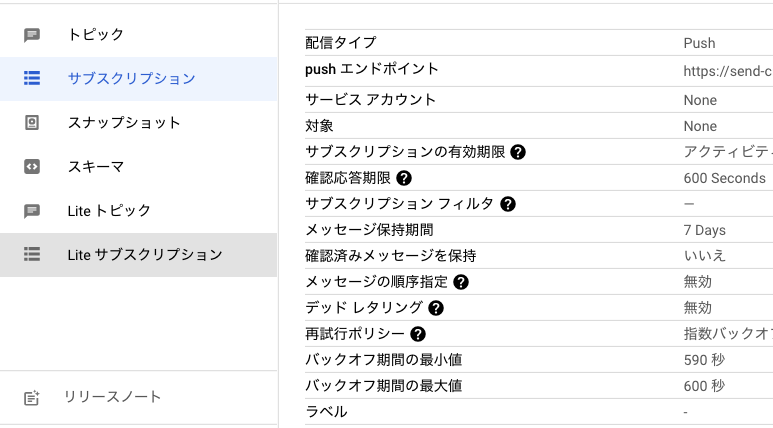This screenshot has height=428, width=773.
Task: Open リリースノート link
Action: (112, 398)
